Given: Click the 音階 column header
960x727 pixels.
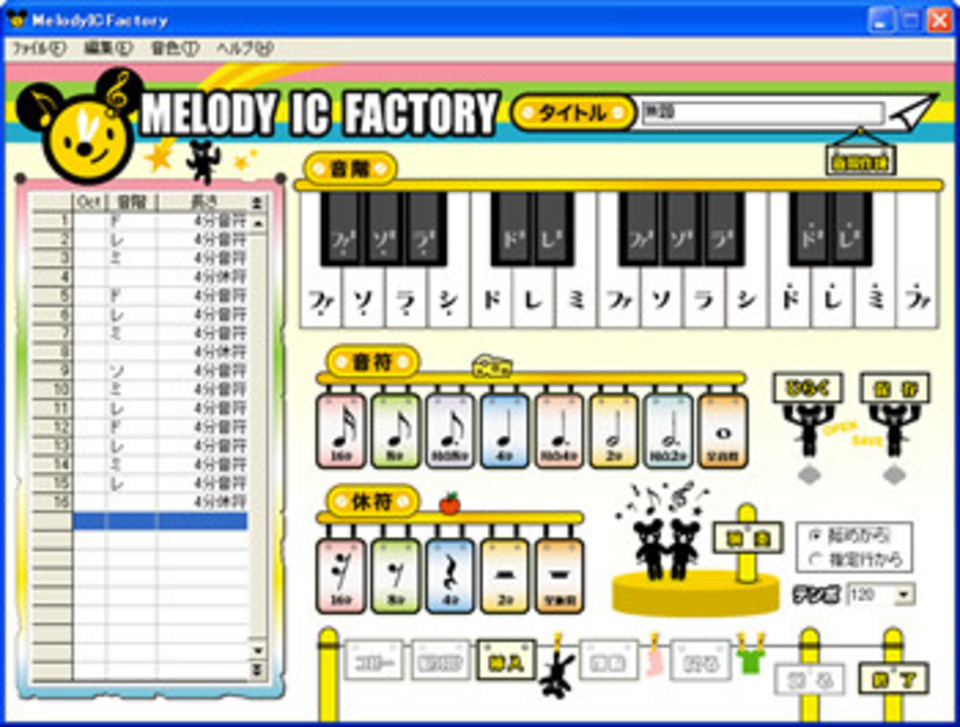Looking at the screenshot, I should (x=131, y=202).
